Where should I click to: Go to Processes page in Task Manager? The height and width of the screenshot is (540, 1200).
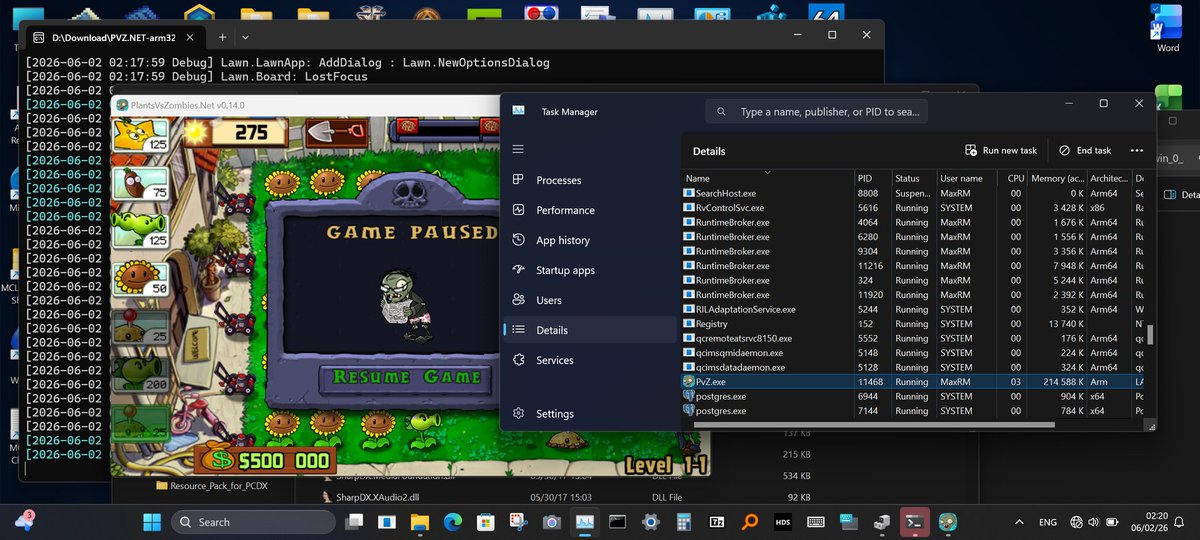pos(592,180)
